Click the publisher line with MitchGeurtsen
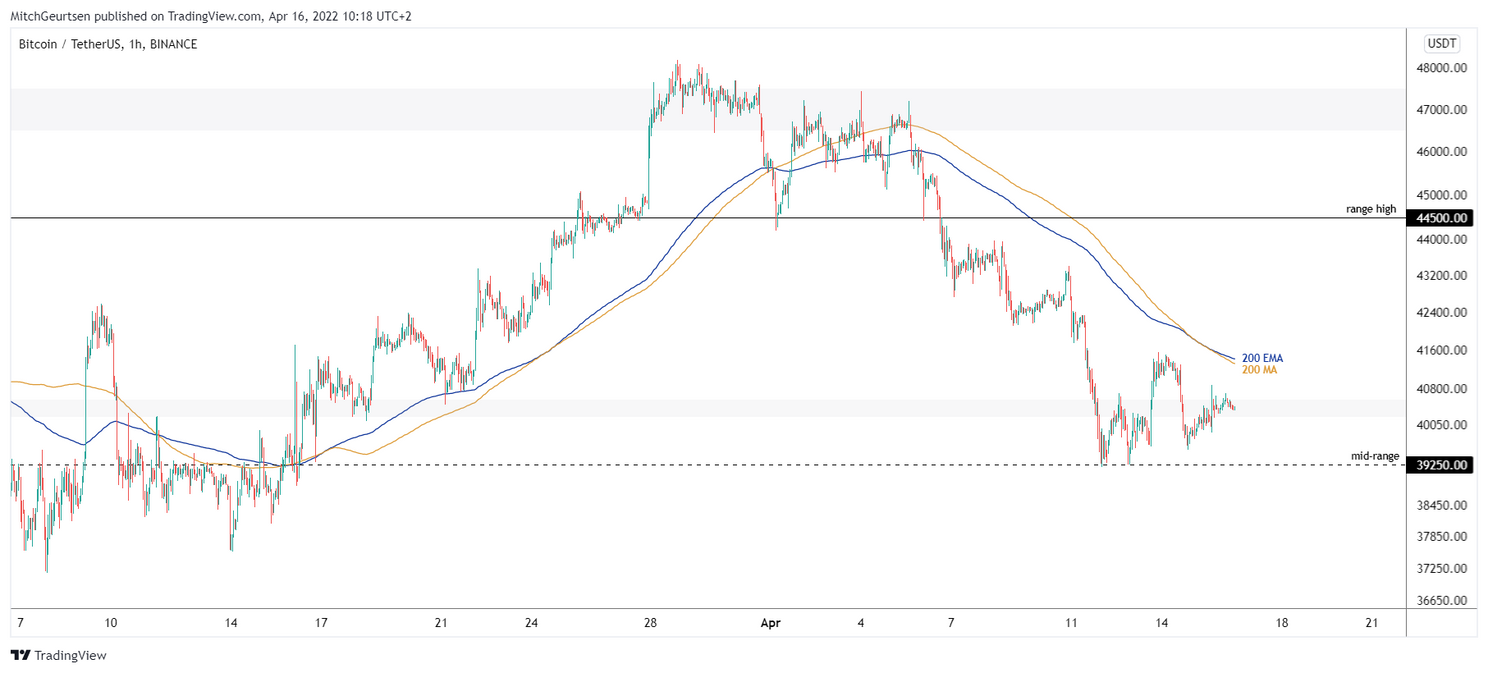1488x673 pixels. (211, 16)
